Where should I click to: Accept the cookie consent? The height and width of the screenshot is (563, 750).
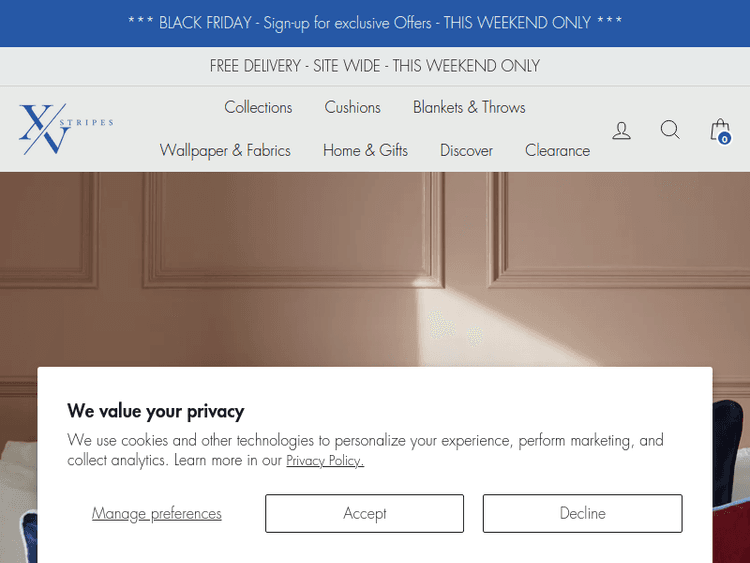point(364,513)
